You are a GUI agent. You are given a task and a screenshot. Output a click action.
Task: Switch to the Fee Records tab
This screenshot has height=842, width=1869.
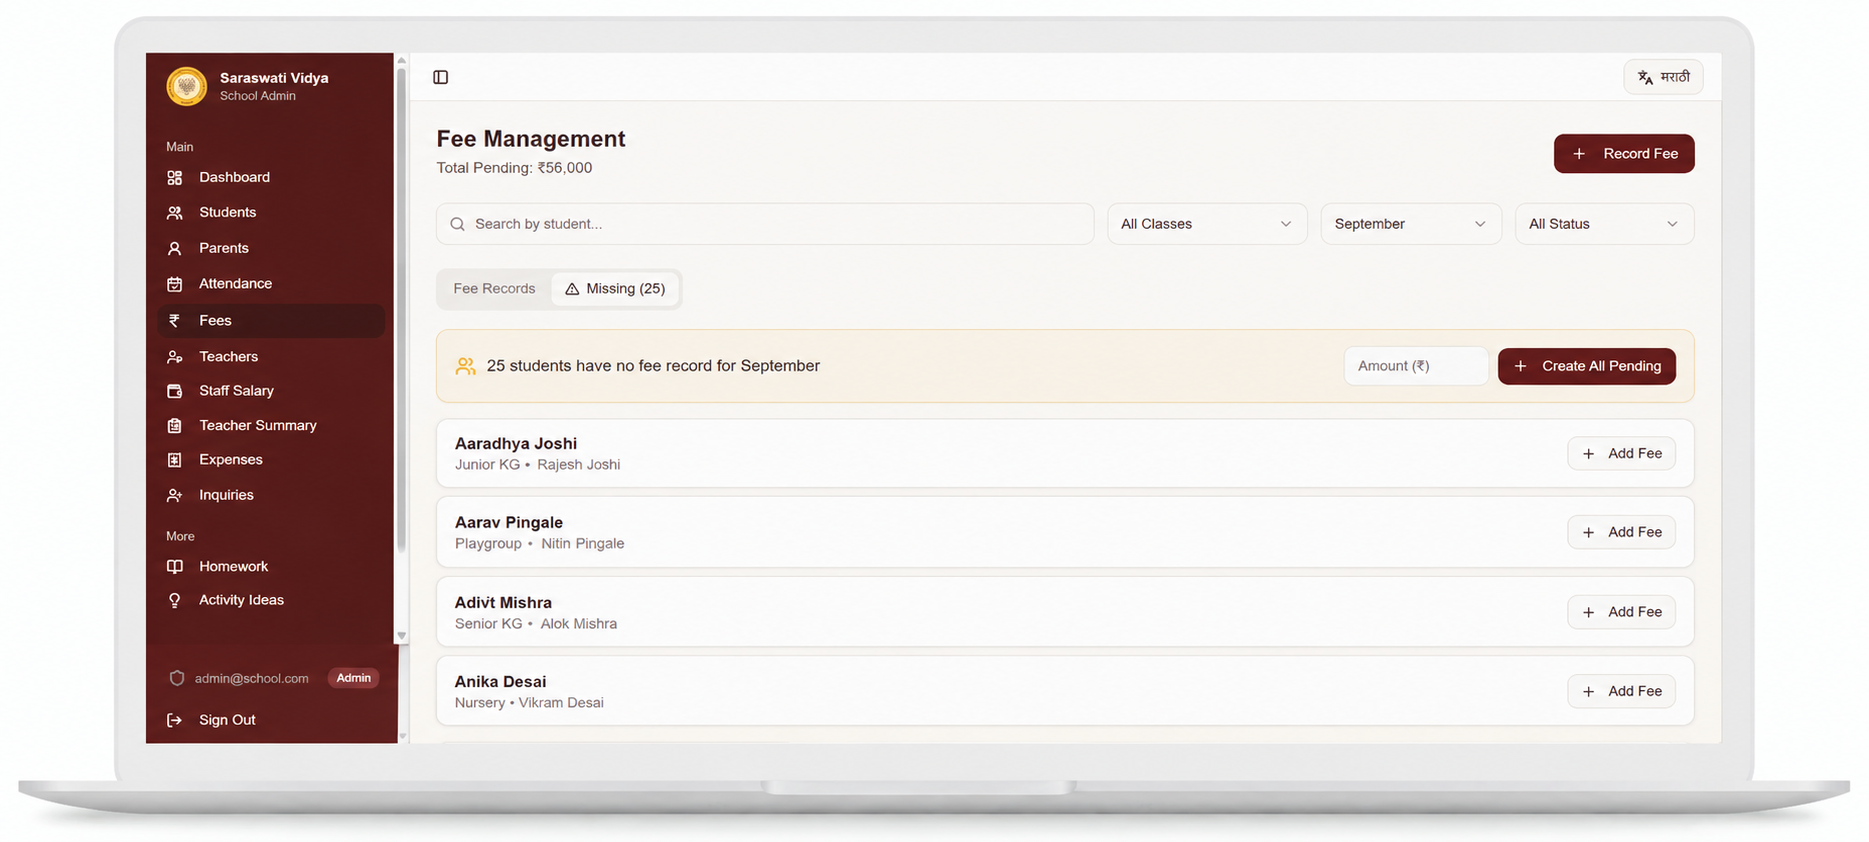point(494,289)
